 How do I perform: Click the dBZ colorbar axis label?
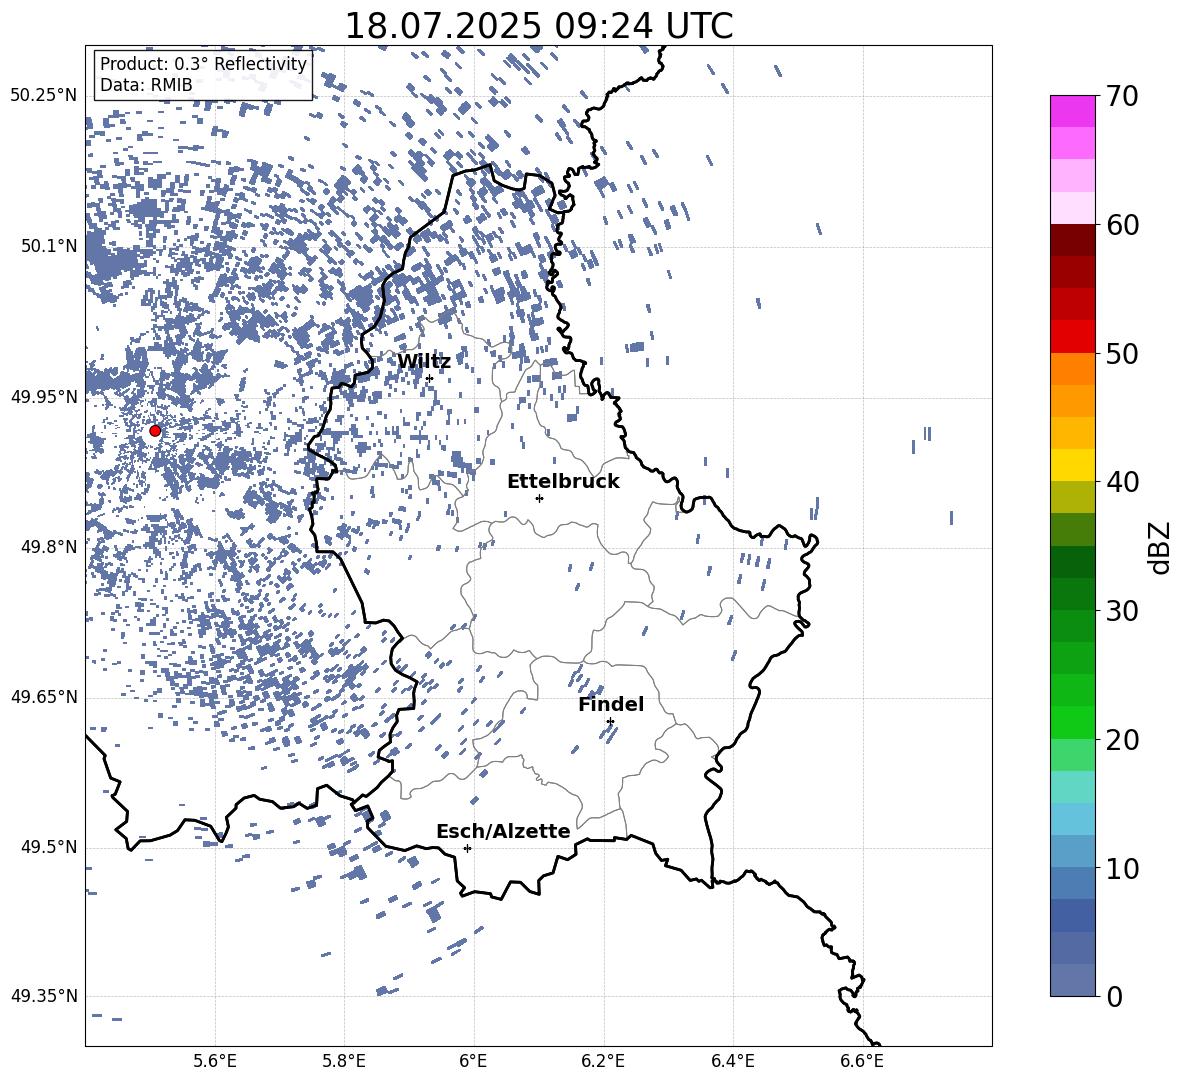point(1159,547)
